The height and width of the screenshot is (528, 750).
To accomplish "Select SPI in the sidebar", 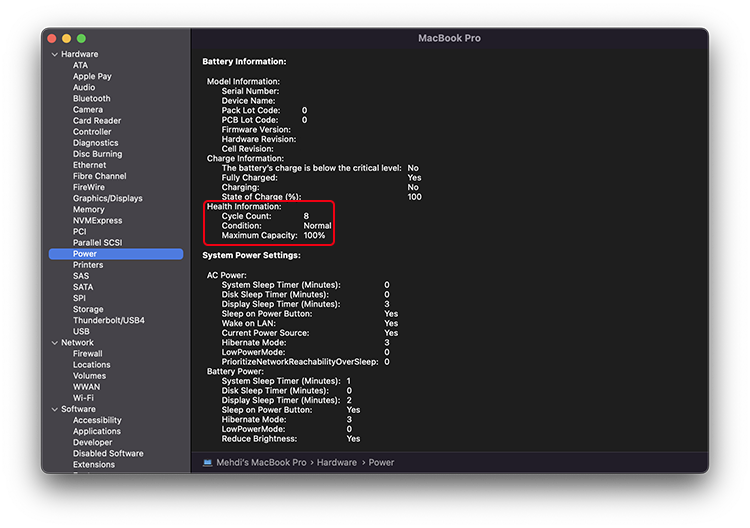I will pos(79,298).
